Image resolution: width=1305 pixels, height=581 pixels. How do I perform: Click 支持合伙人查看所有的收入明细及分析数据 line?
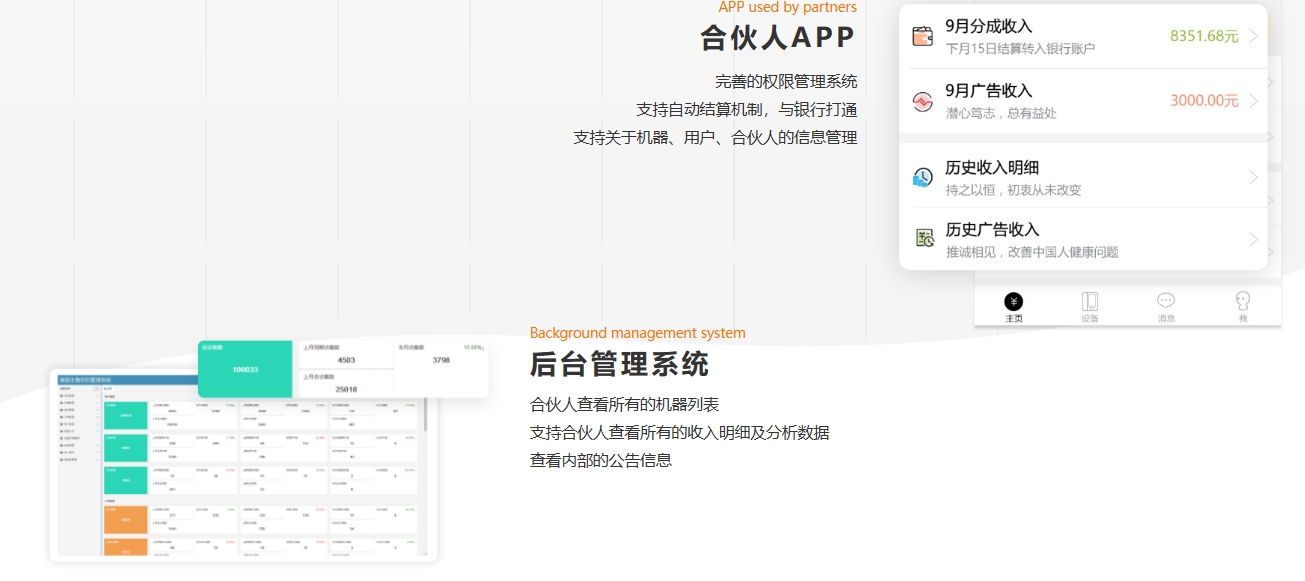pyautogui.click(x=679, y=433)
